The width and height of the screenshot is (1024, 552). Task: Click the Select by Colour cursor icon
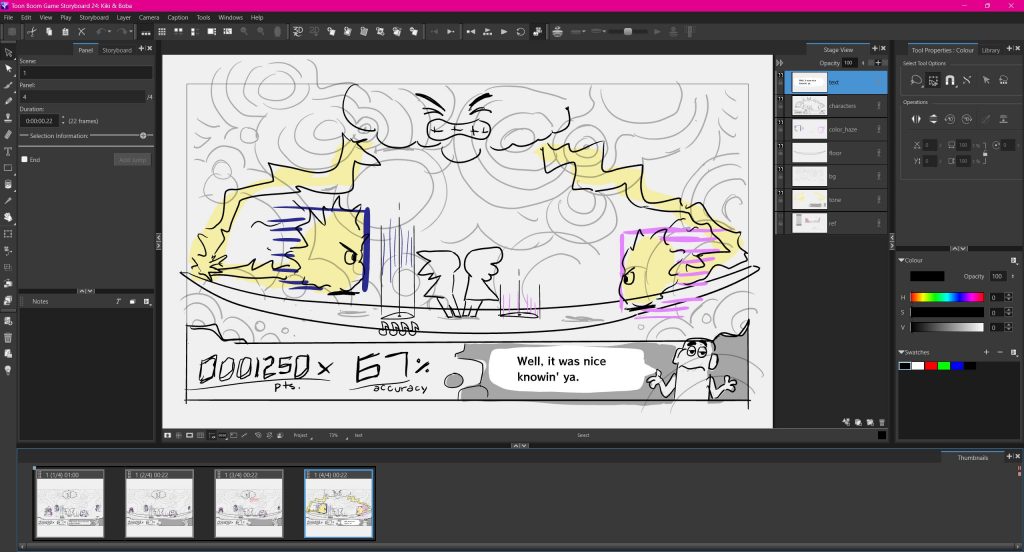[986, 80]
